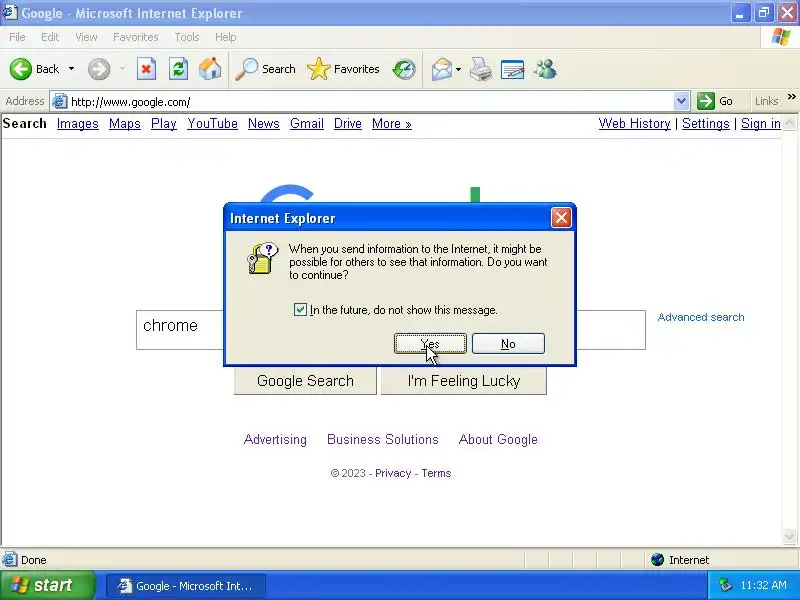
Task: Expand the Back button history dropdown arrow
Action: [x=71, y=69]
